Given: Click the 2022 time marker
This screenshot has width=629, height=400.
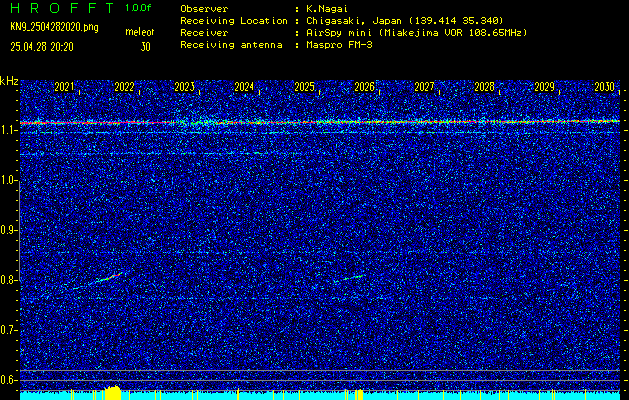Looking at the screenshot, I should click(124, 87).
